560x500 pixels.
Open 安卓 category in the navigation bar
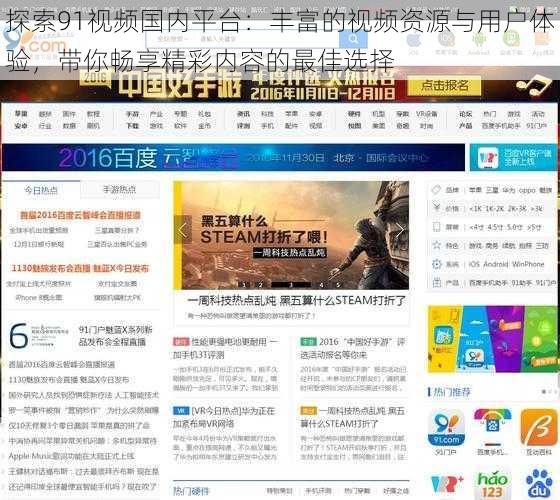pos(21,126)
